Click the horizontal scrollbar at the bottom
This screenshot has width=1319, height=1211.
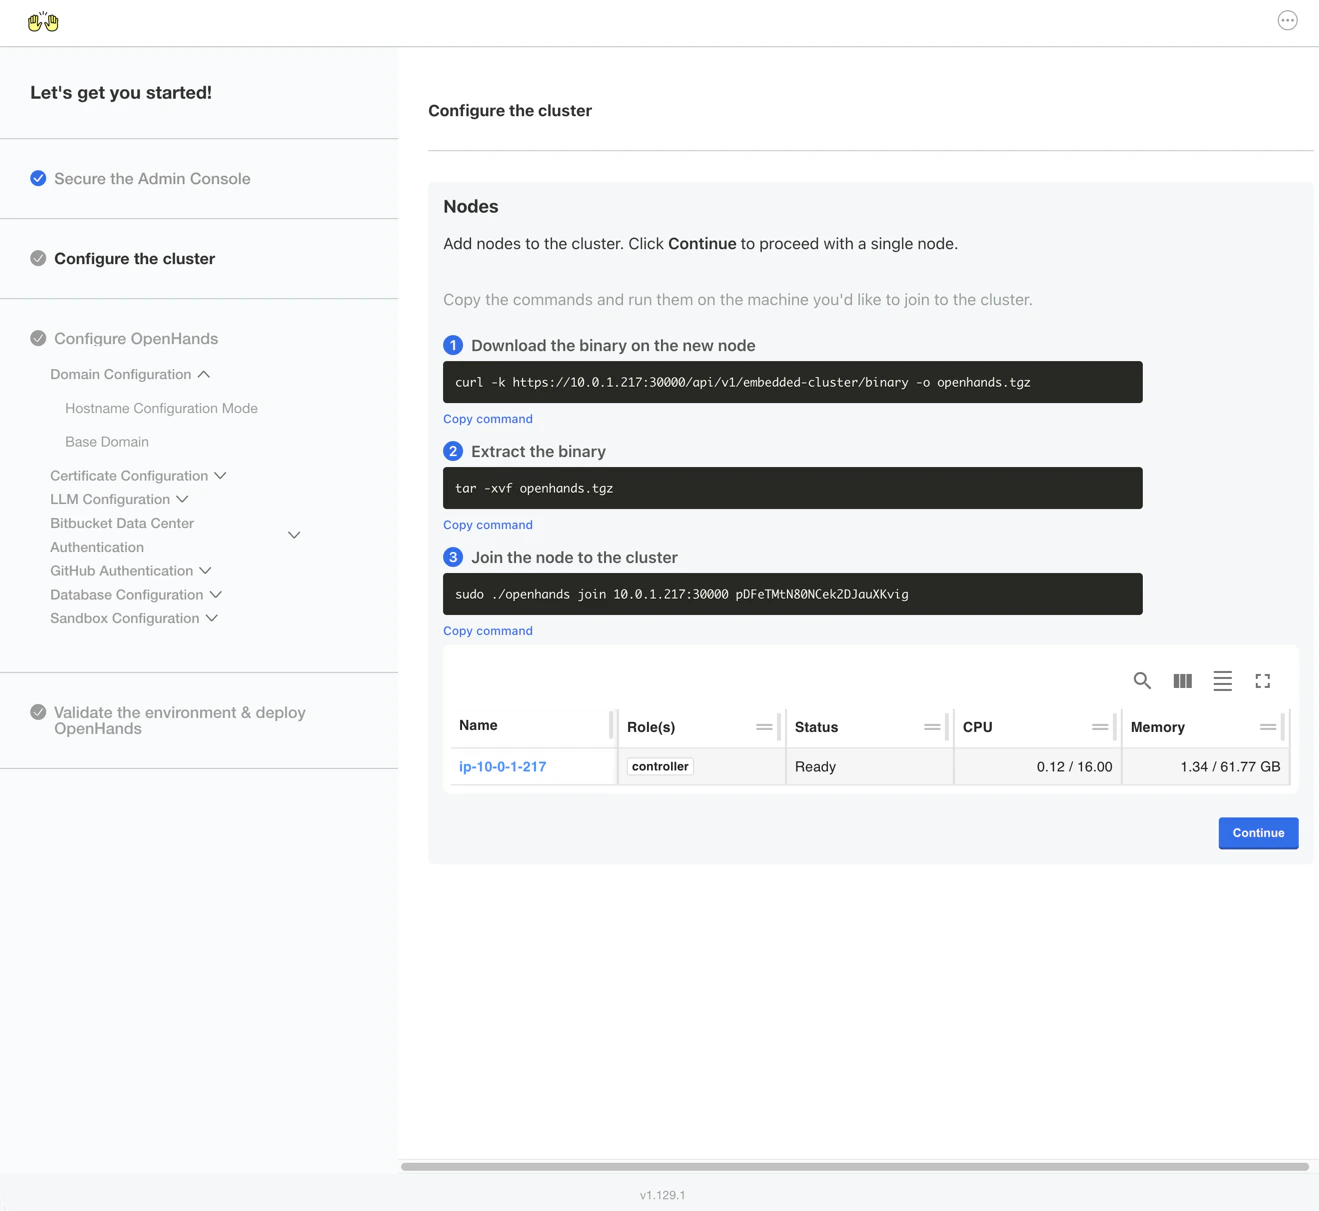pyautogui.click(x=855, y=1166)
